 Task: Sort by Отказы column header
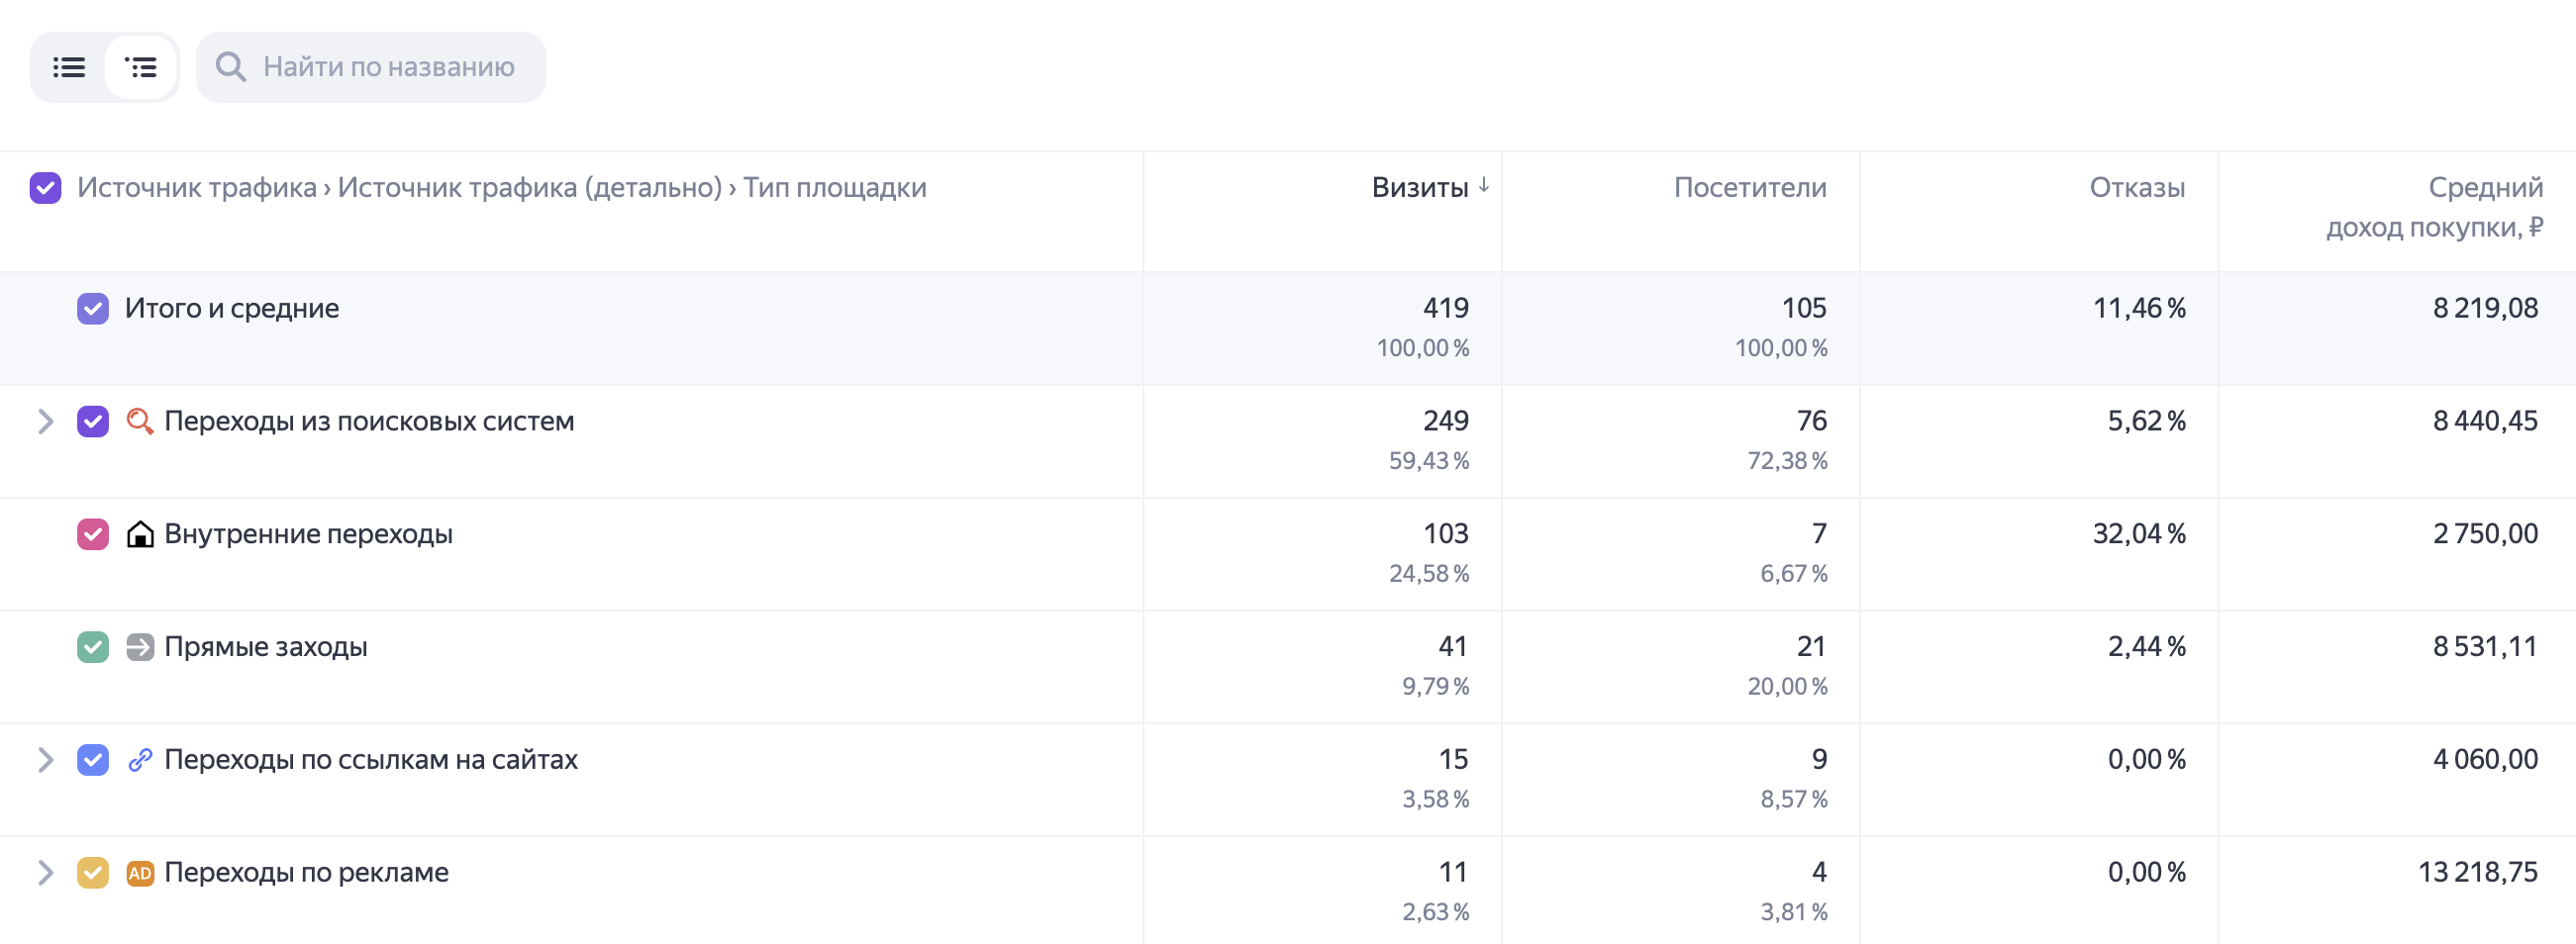(x=2137, y=187)
